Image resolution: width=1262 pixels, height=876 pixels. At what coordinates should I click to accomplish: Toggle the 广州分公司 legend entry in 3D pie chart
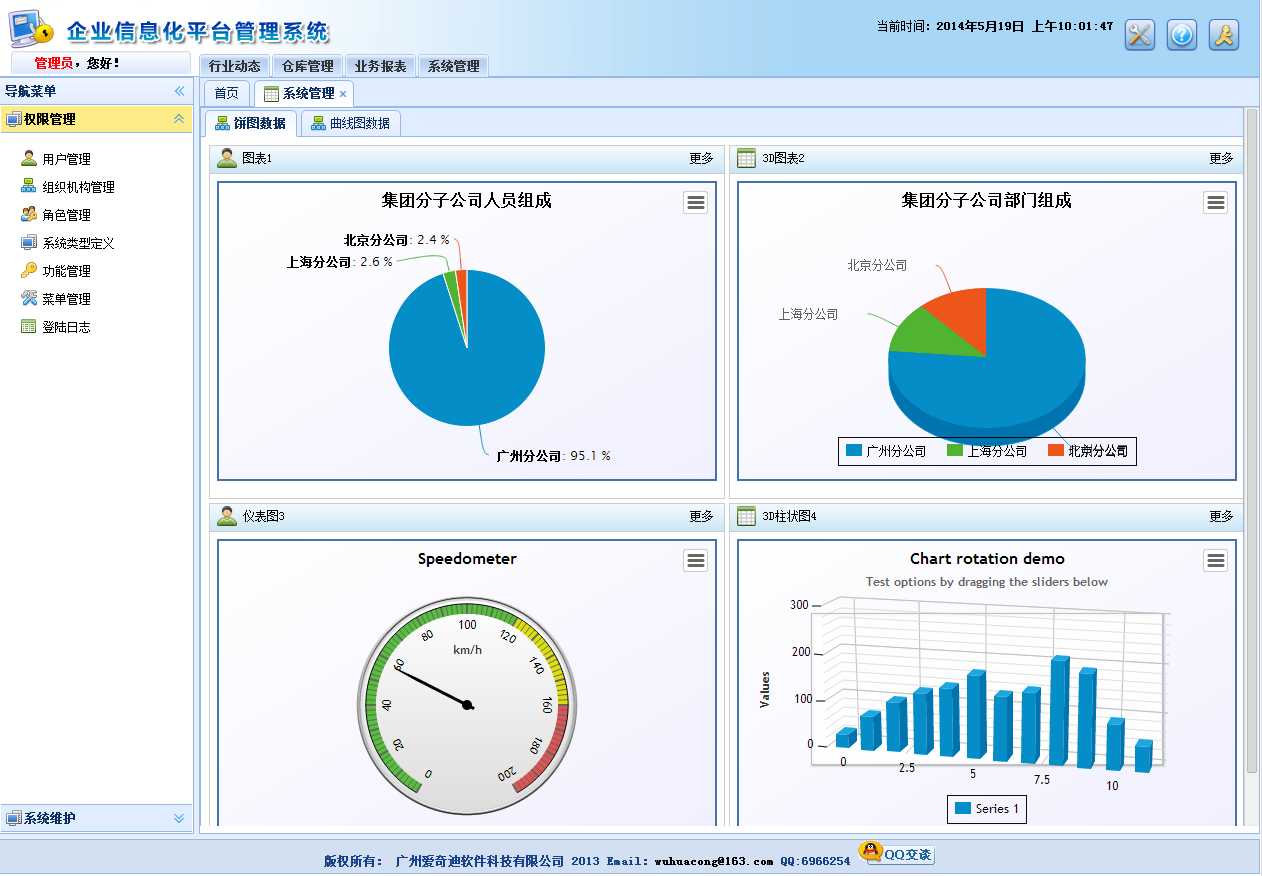[x=886, y=451]
